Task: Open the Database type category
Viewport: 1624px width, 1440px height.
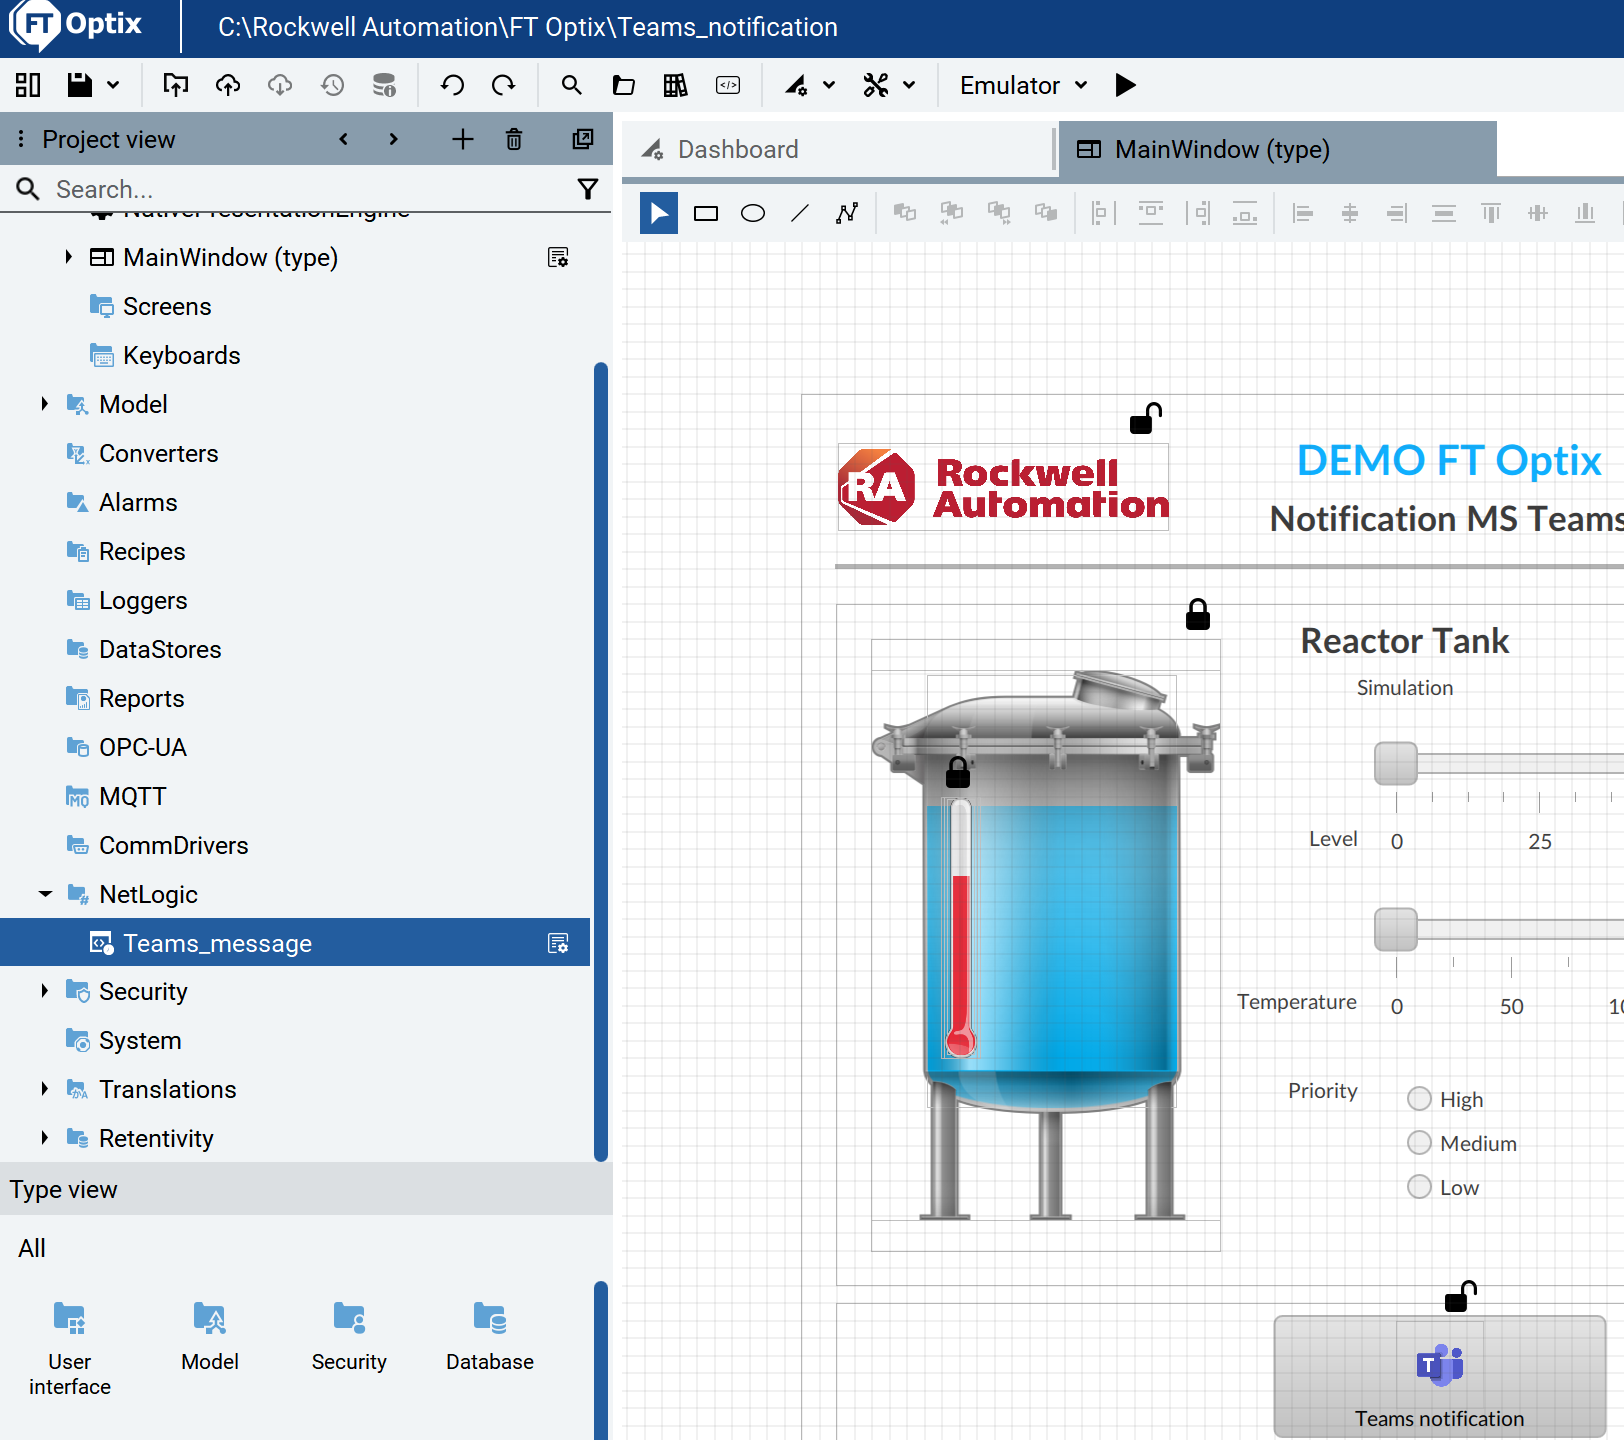Action: click(490, 1336)
